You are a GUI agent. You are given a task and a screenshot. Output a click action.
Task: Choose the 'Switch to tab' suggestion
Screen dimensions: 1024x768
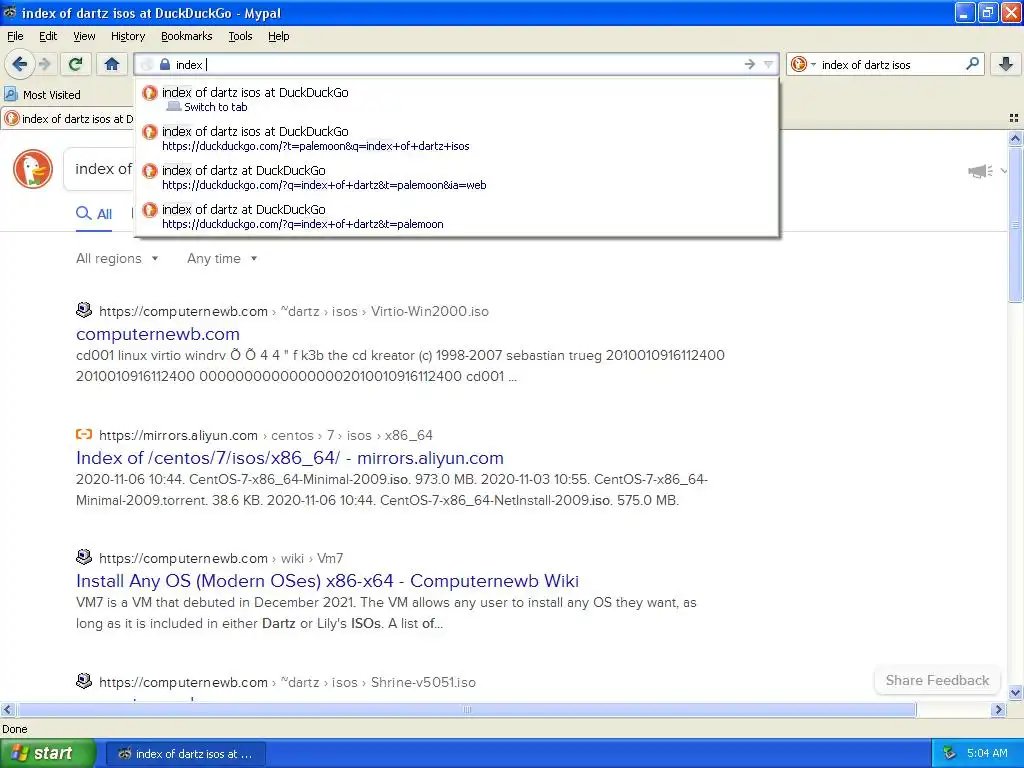(x=457, y=99)
